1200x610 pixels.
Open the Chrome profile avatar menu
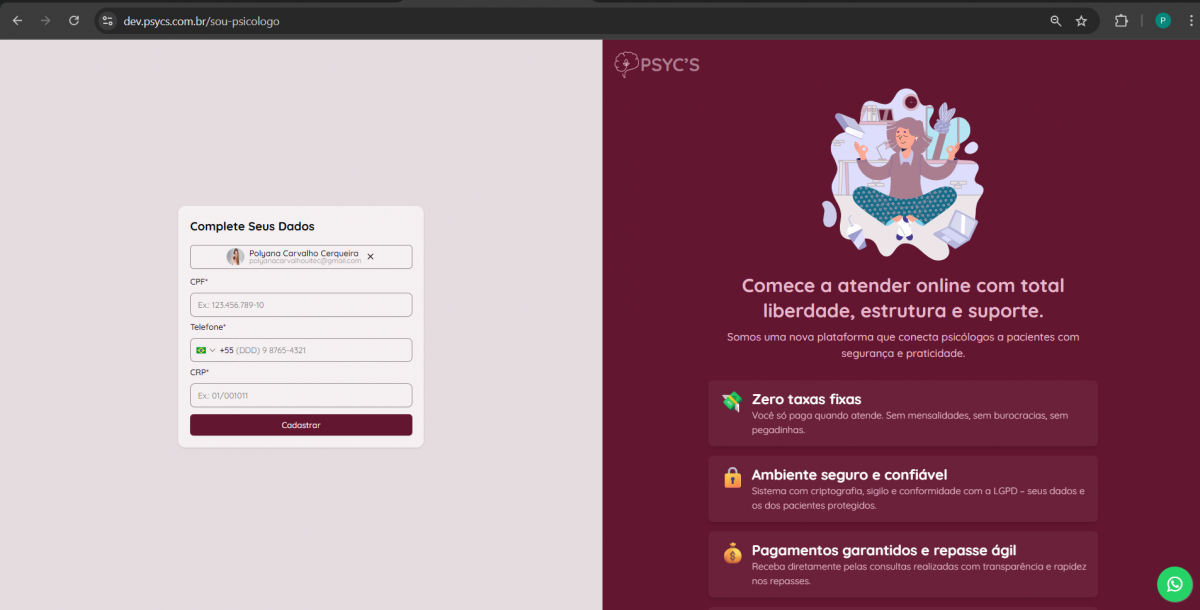click(x=1163, y=20)
